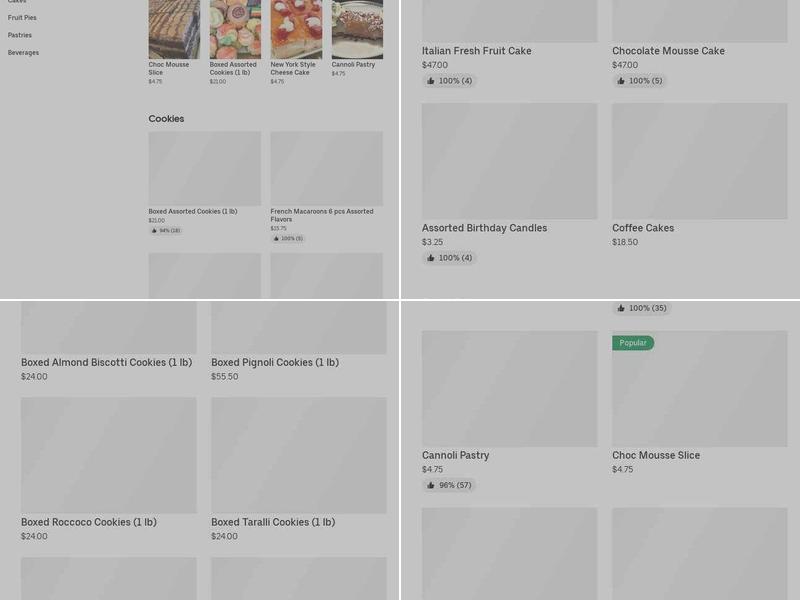Select Pastries in sidebar menu

[x=19, y=35]
